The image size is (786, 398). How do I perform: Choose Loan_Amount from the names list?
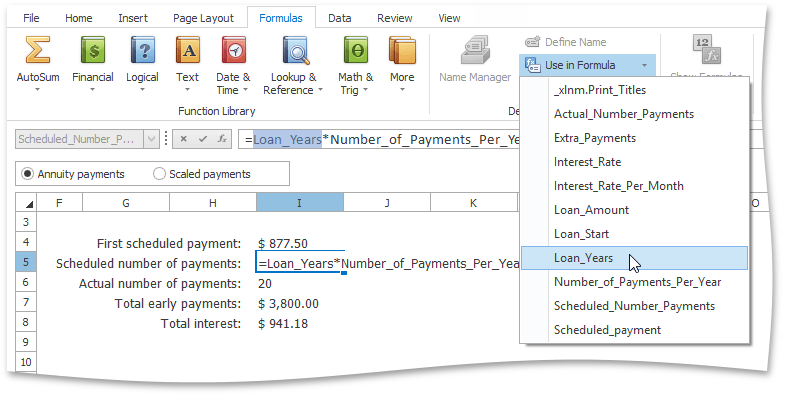(x=635, y=210)
